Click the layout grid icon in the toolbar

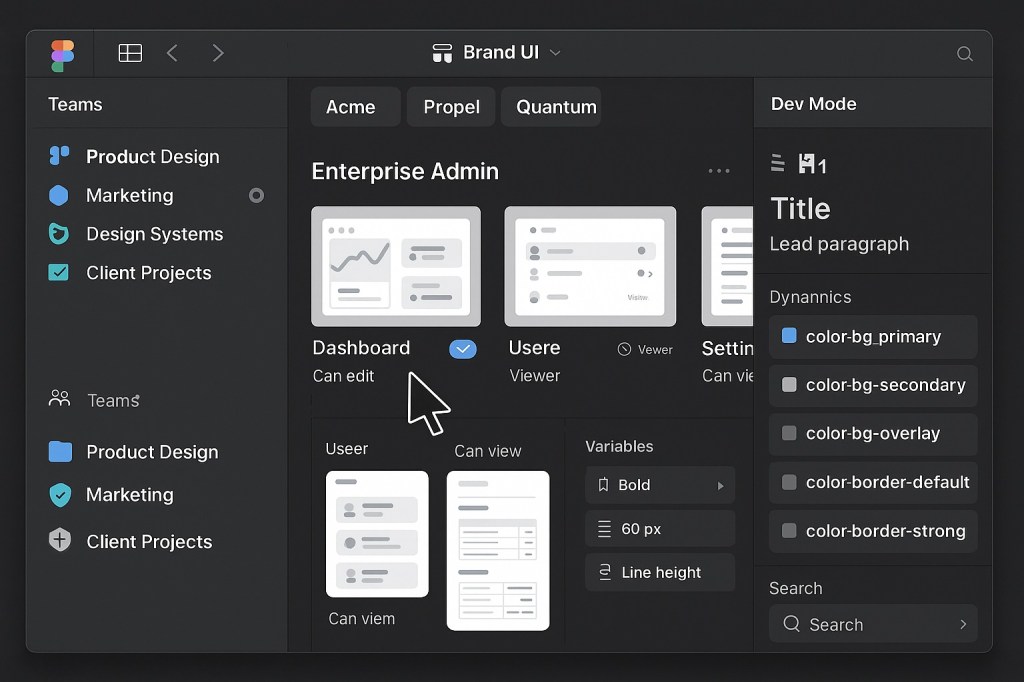click(x=130, y=53)
